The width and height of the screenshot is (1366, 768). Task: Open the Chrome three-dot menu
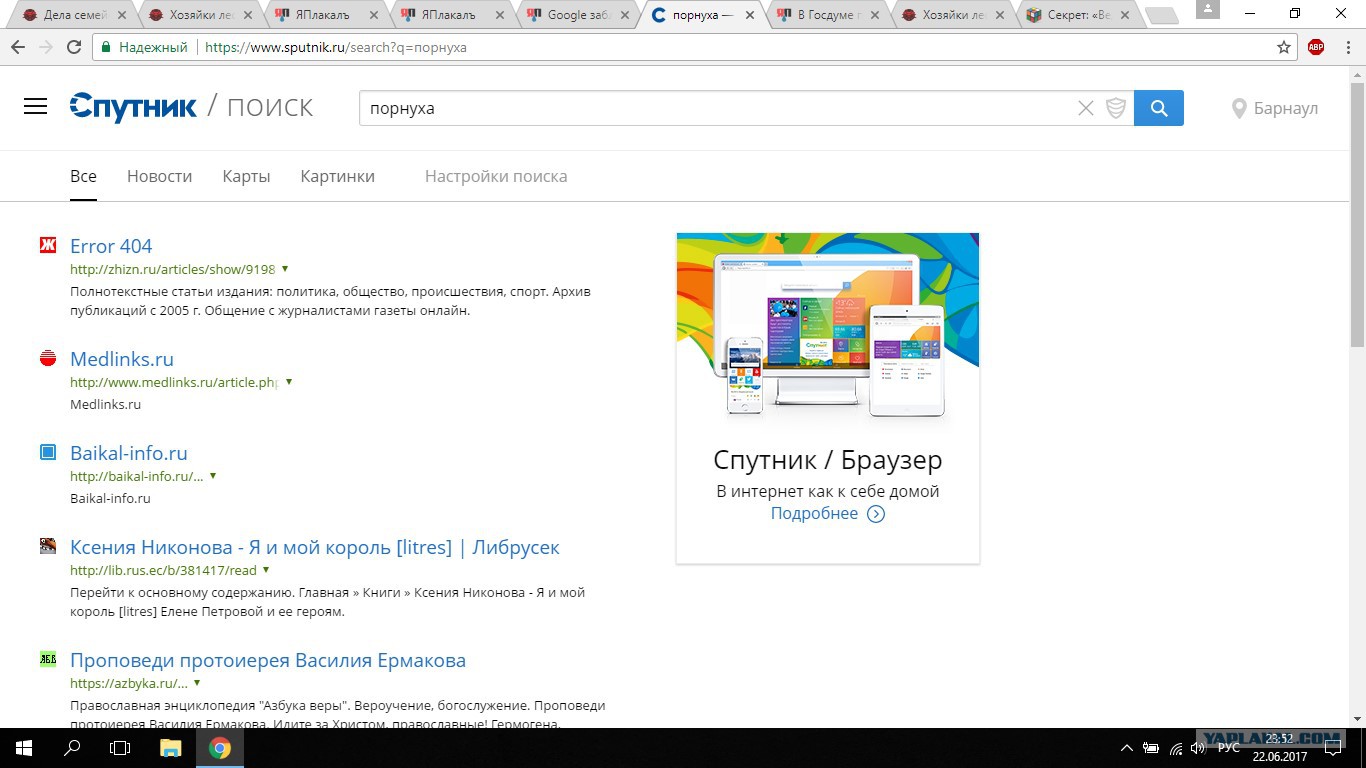point(1347,47)
